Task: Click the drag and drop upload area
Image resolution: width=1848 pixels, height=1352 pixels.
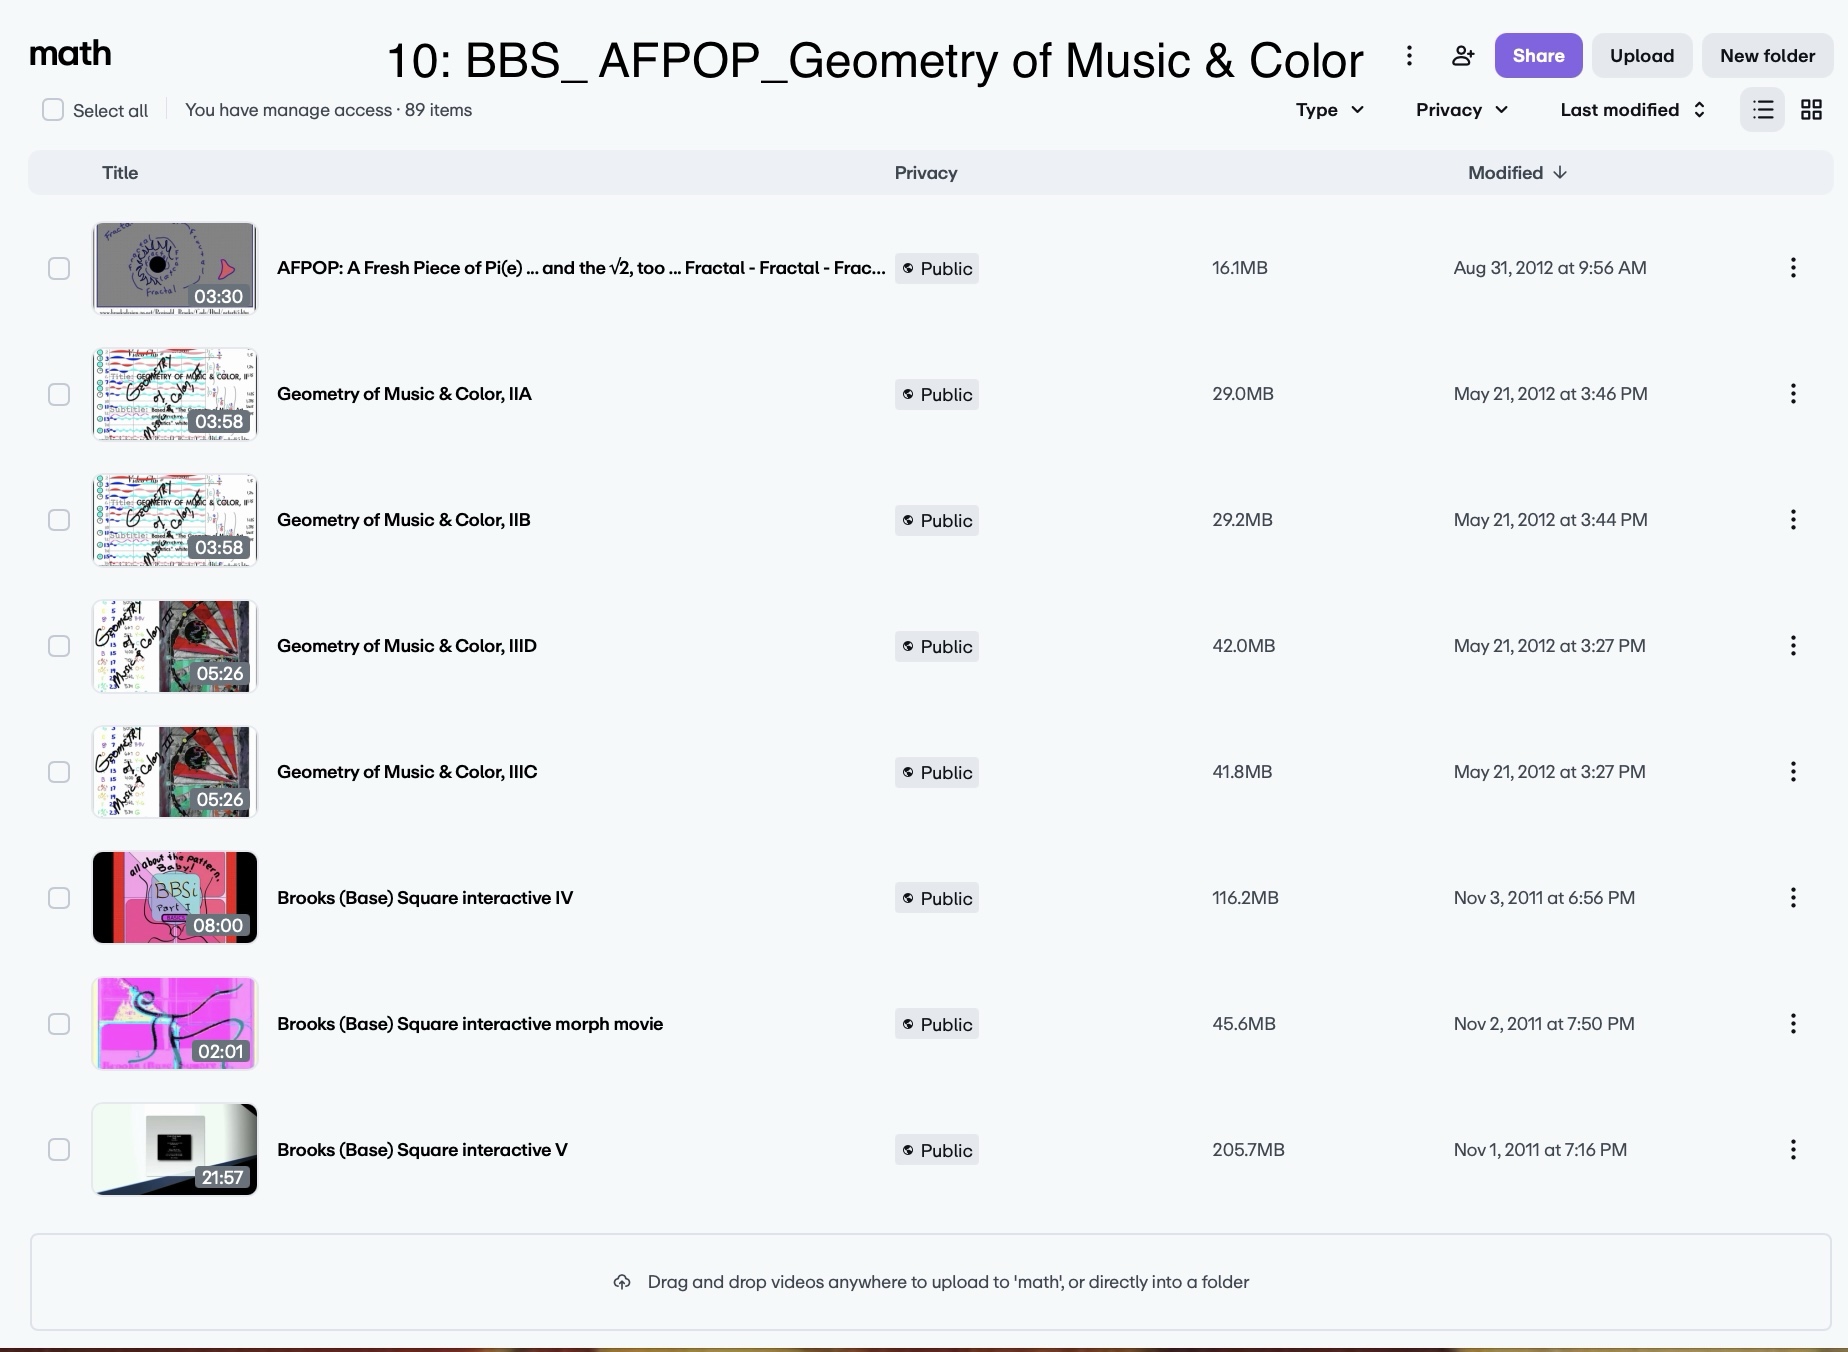Action: pyautogui.click(x=930, y=1282)
